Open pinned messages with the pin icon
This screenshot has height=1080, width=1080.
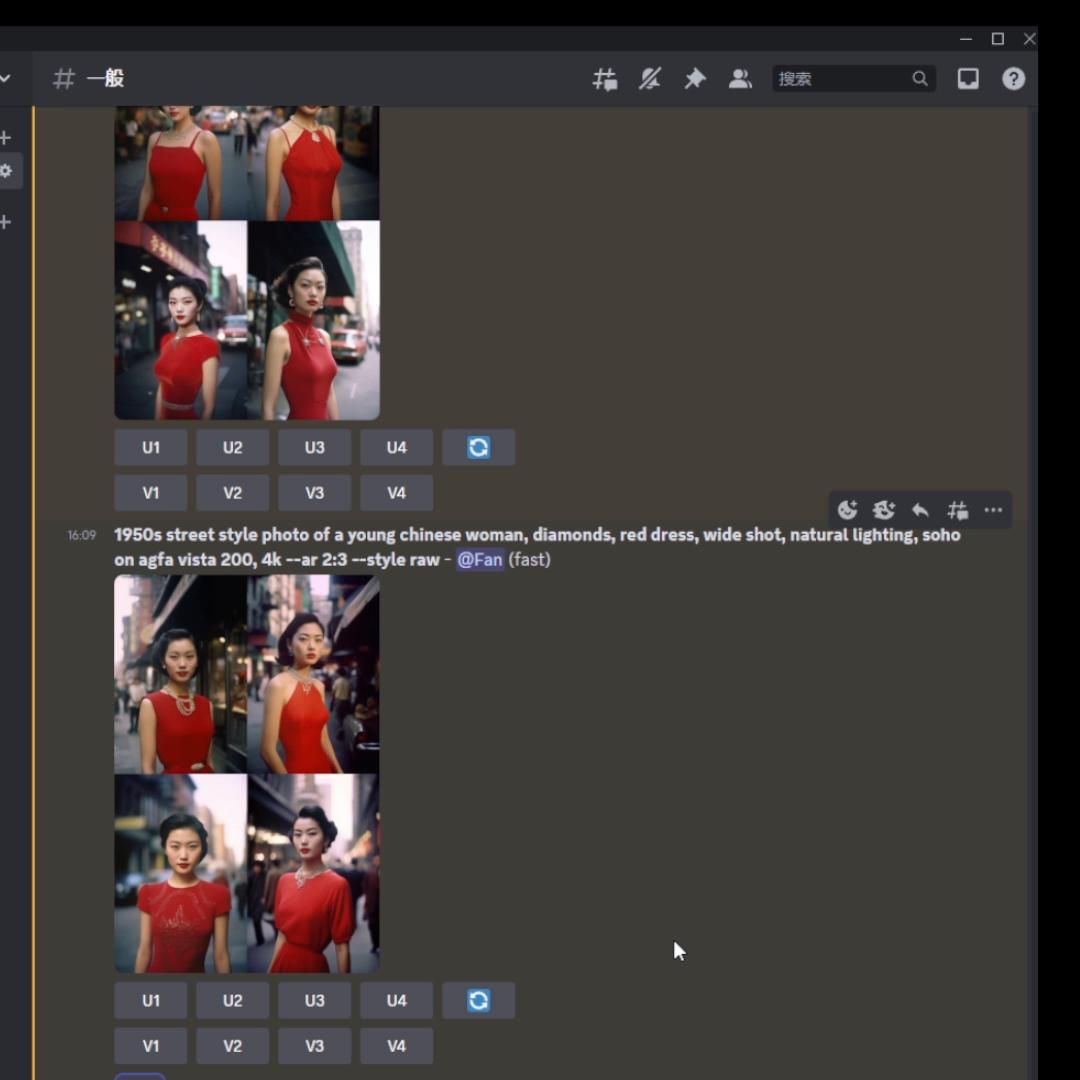(695, 79)
